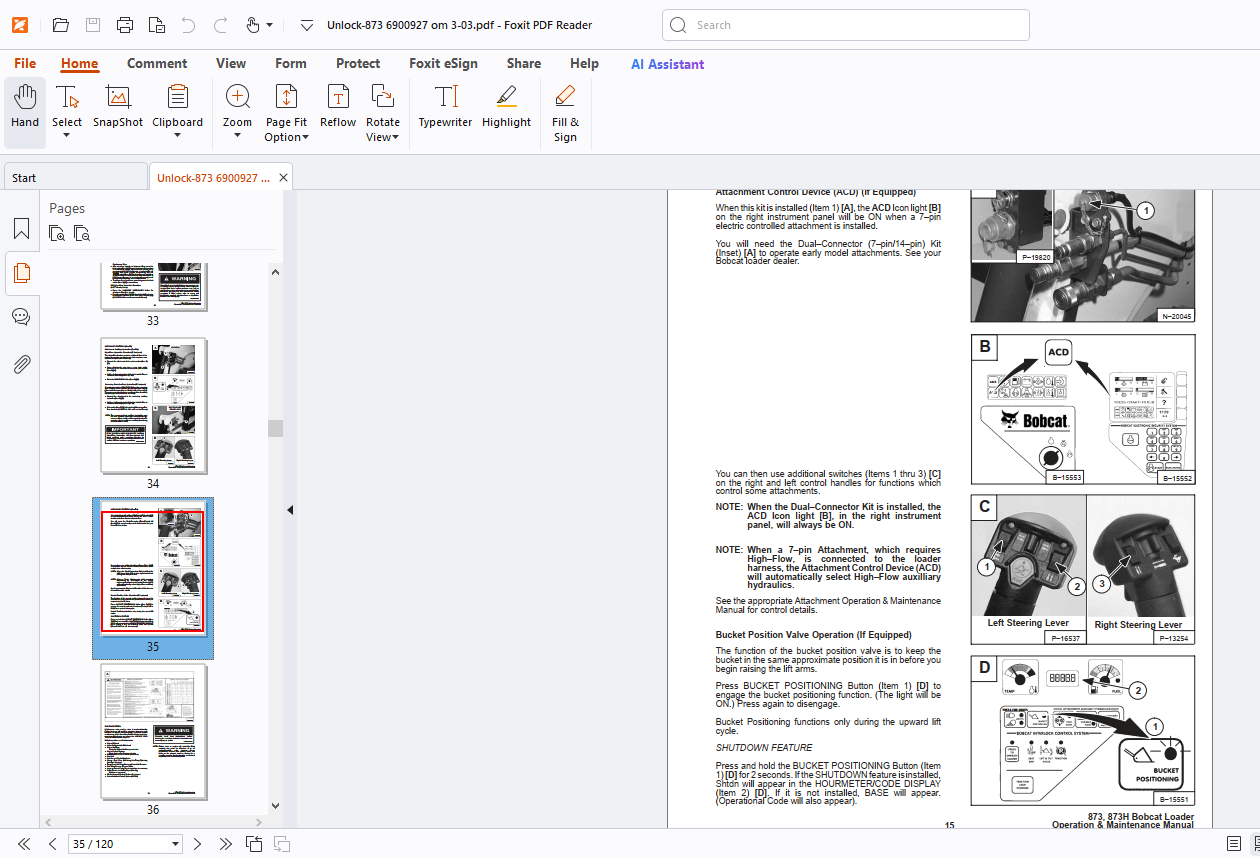Click the page number field 35 / 120
The width and height of the screenshot is (1260, 858).
[118, 844]
